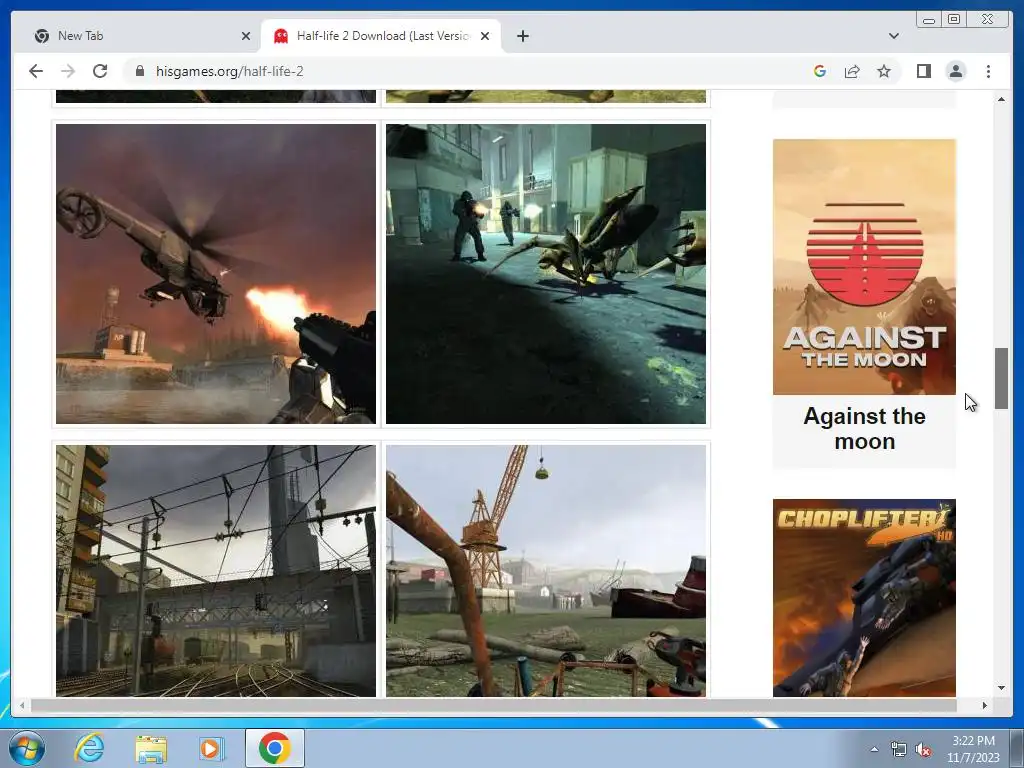Click the Google icon in address bar
The width and height of the screenshot is (1024, 768).
820,71
